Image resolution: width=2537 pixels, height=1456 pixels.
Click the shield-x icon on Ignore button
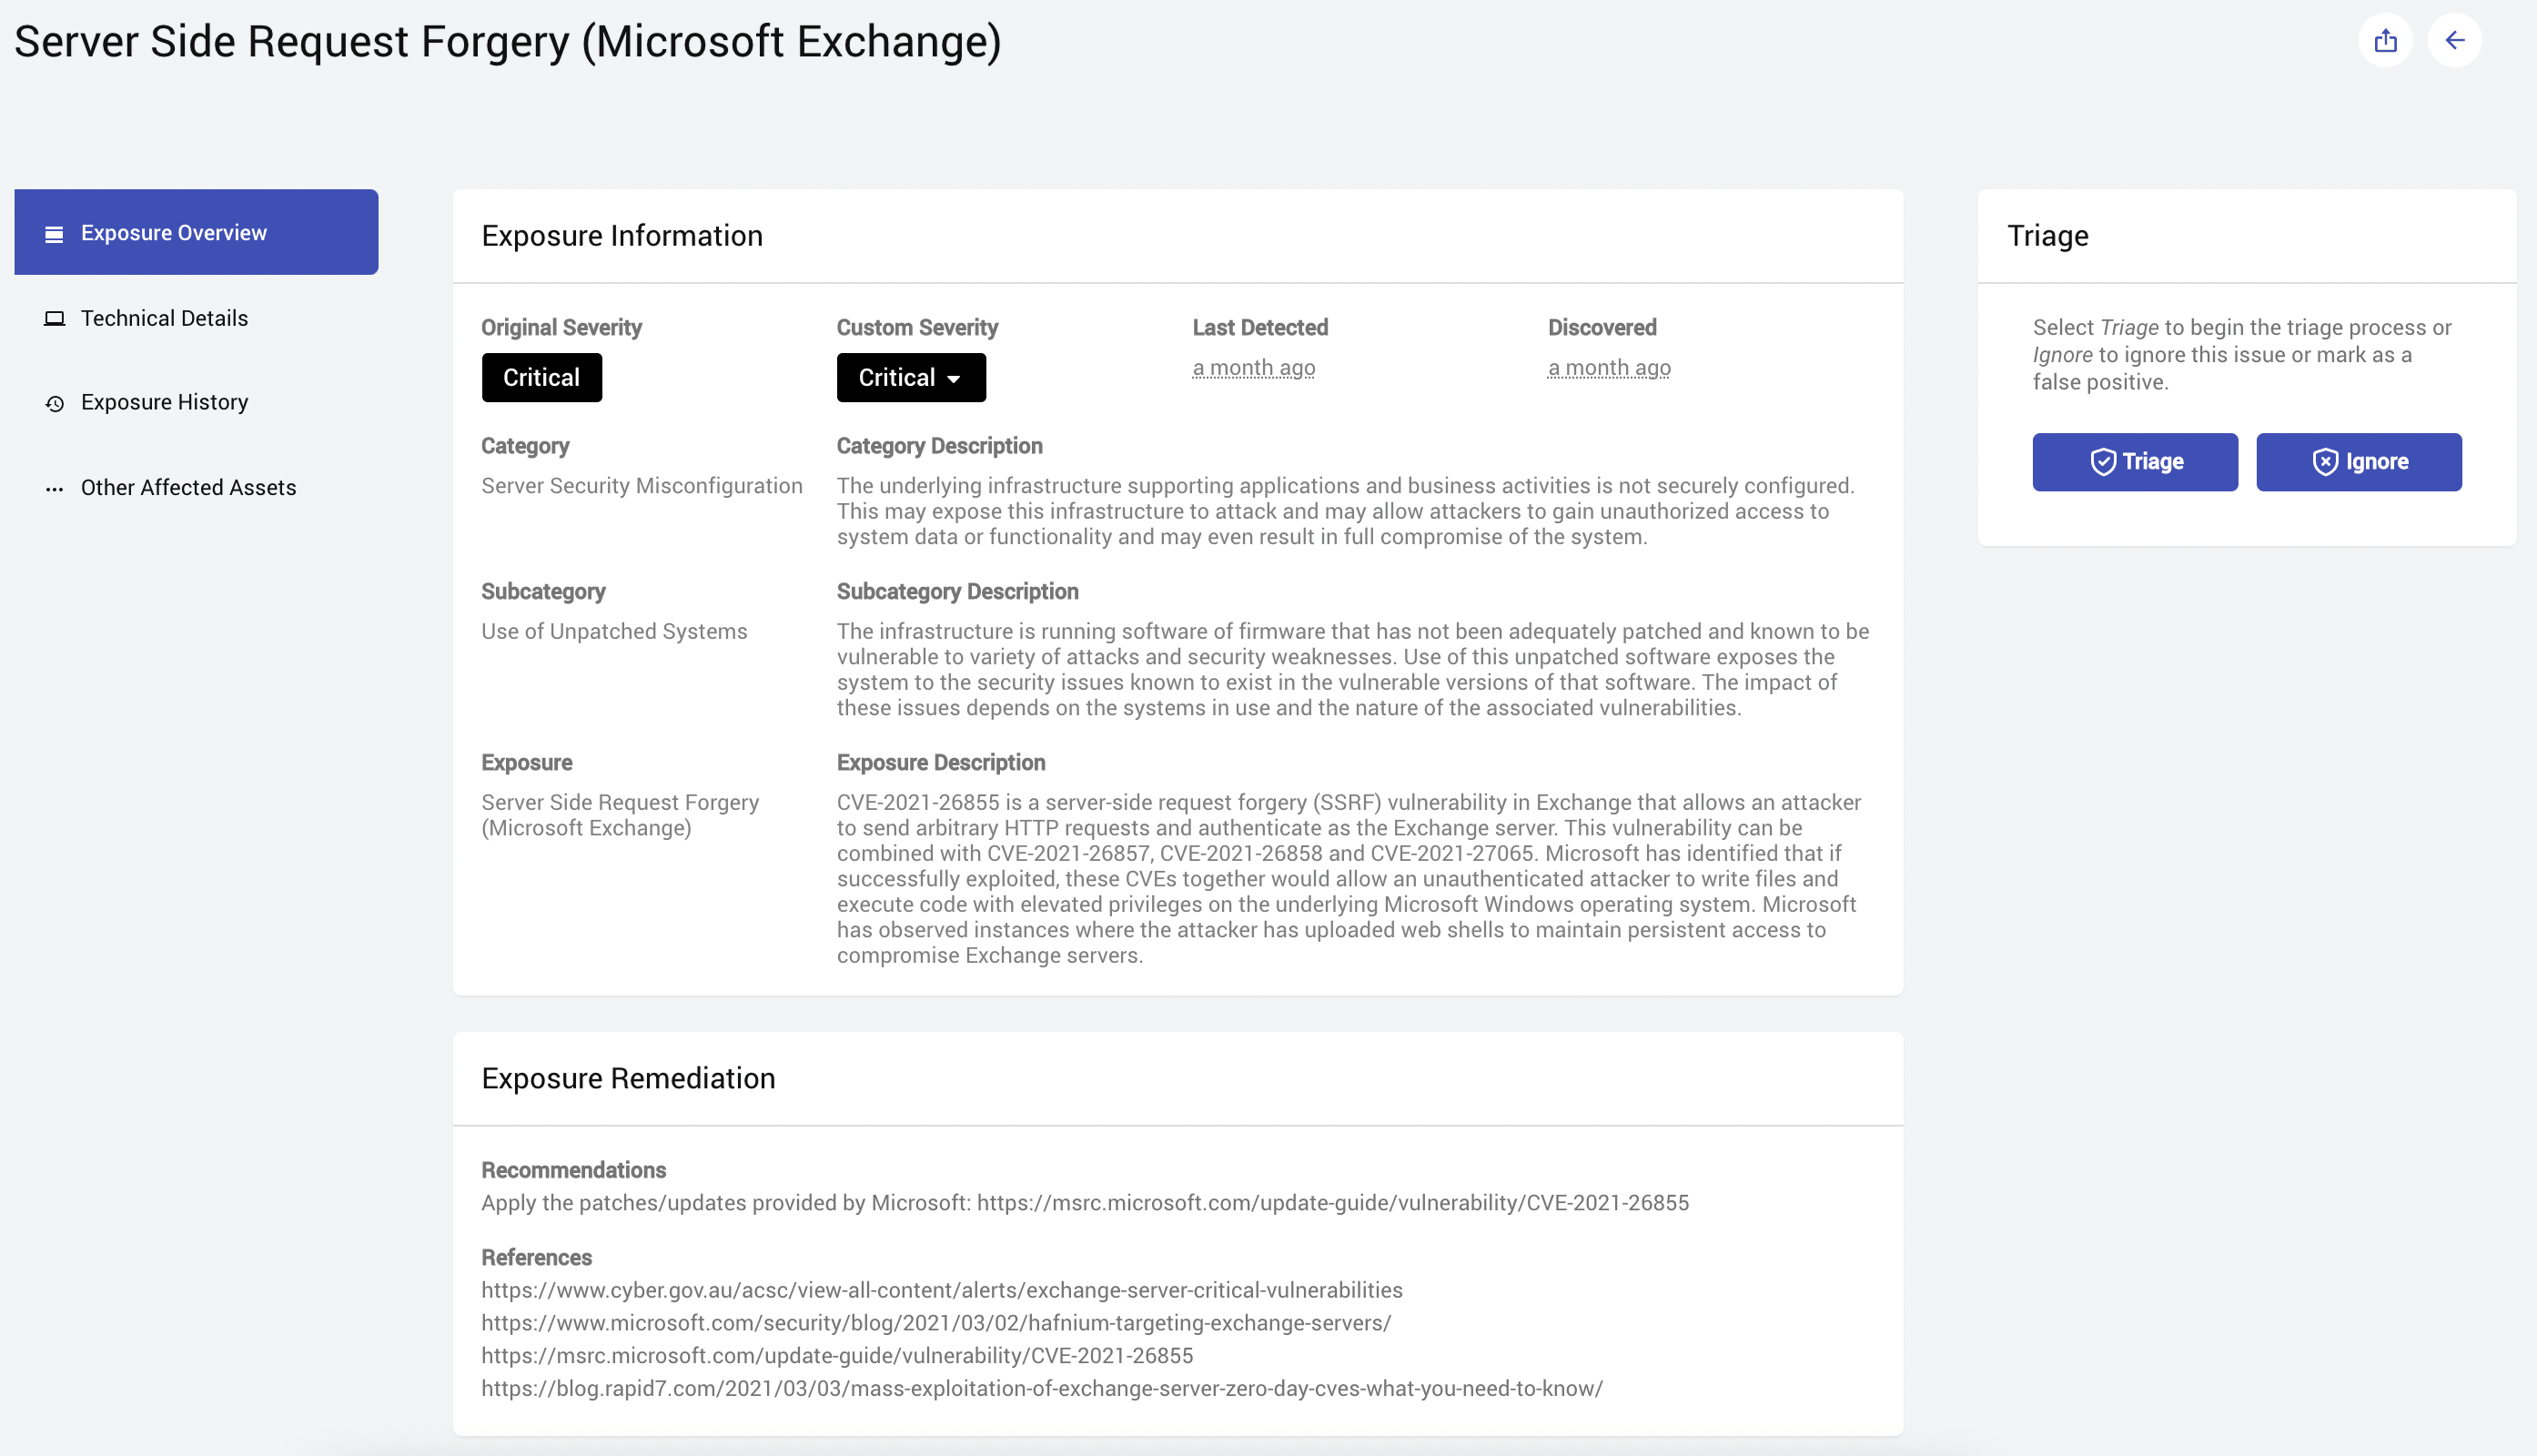[2324, 462]
